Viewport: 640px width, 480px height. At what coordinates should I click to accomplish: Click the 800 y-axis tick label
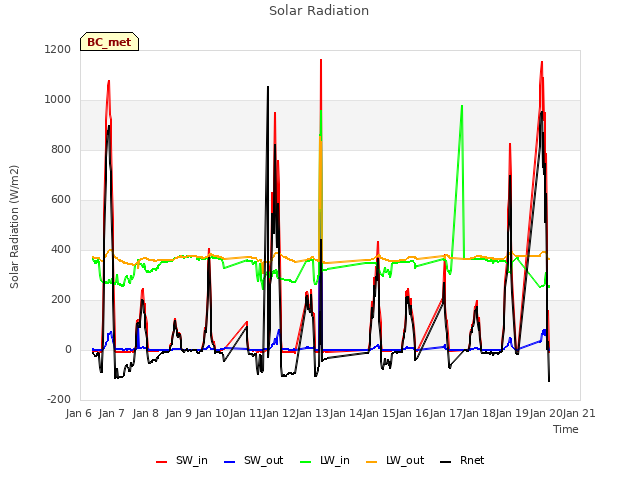tap(61, 150)
